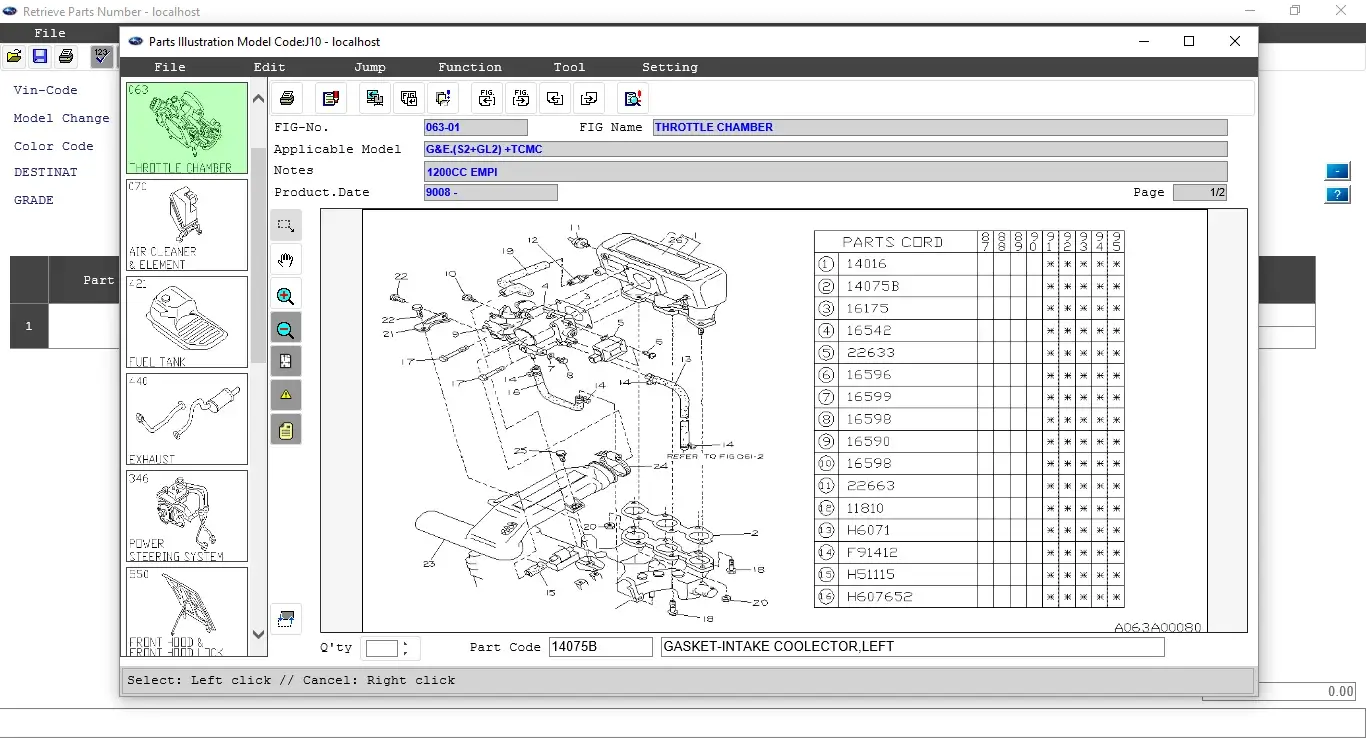Select the rectangle selection tool

(286, 224)
